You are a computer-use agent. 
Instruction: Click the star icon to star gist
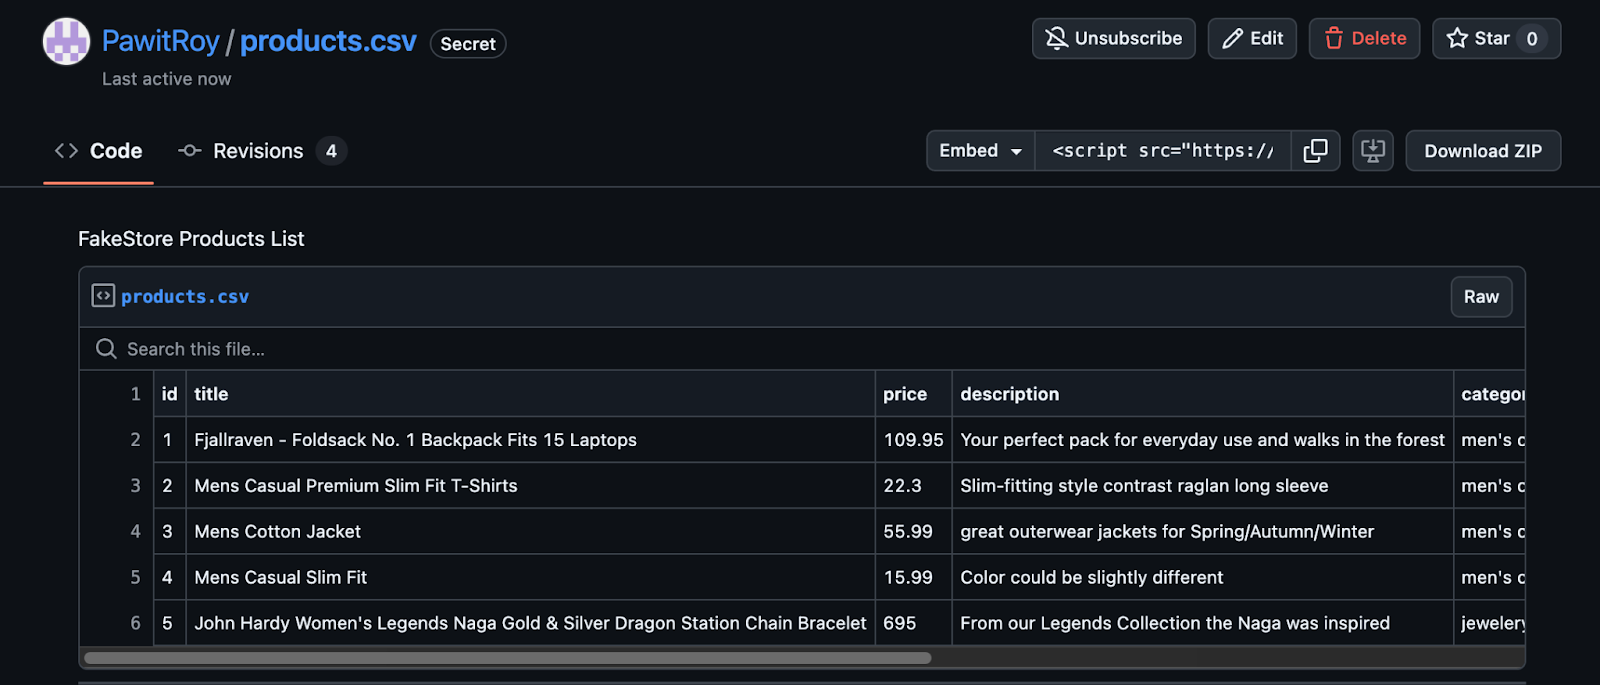(1458, 39)
